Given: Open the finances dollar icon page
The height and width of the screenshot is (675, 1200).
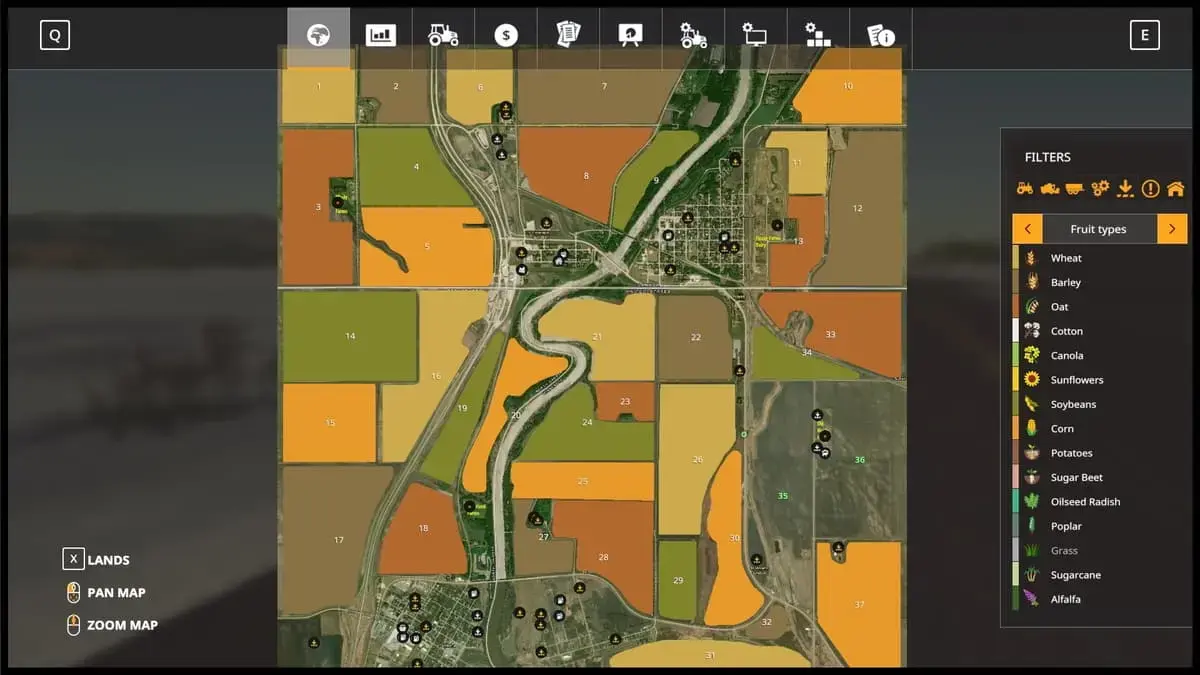Looking at the screenshot, I should [506, 37].
